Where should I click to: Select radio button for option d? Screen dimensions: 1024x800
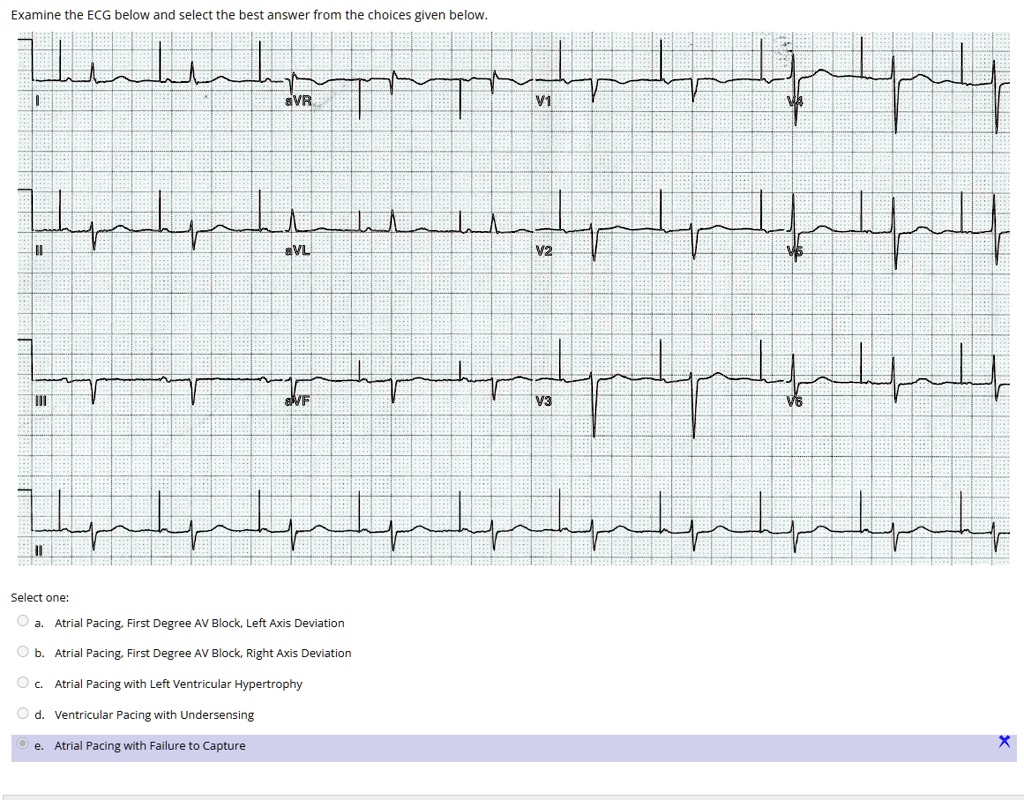click(22, 713)
